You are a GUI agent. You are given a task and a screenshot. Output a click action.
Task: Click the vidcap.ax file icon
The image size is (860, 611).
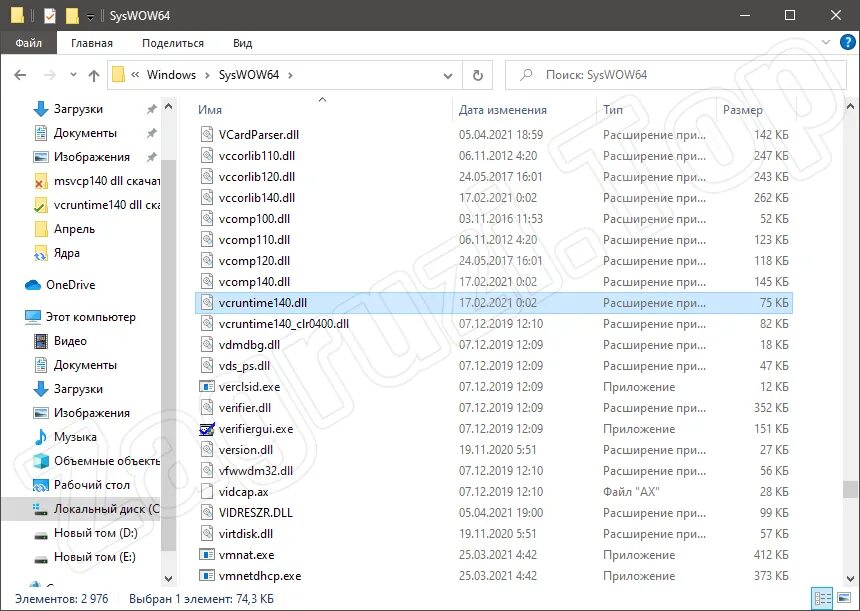[x=206, y=492]
